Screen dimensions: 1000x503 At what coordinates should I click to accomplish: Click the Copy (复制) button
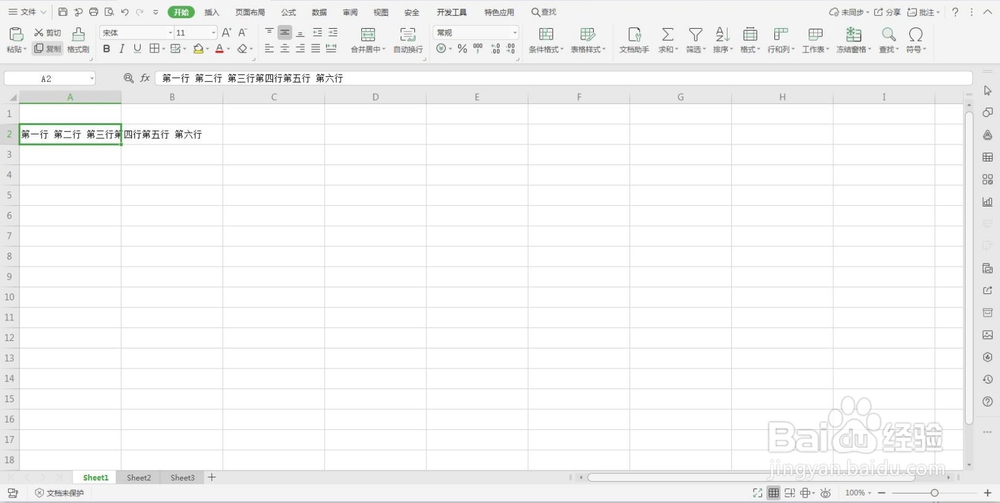click(48, 48)
